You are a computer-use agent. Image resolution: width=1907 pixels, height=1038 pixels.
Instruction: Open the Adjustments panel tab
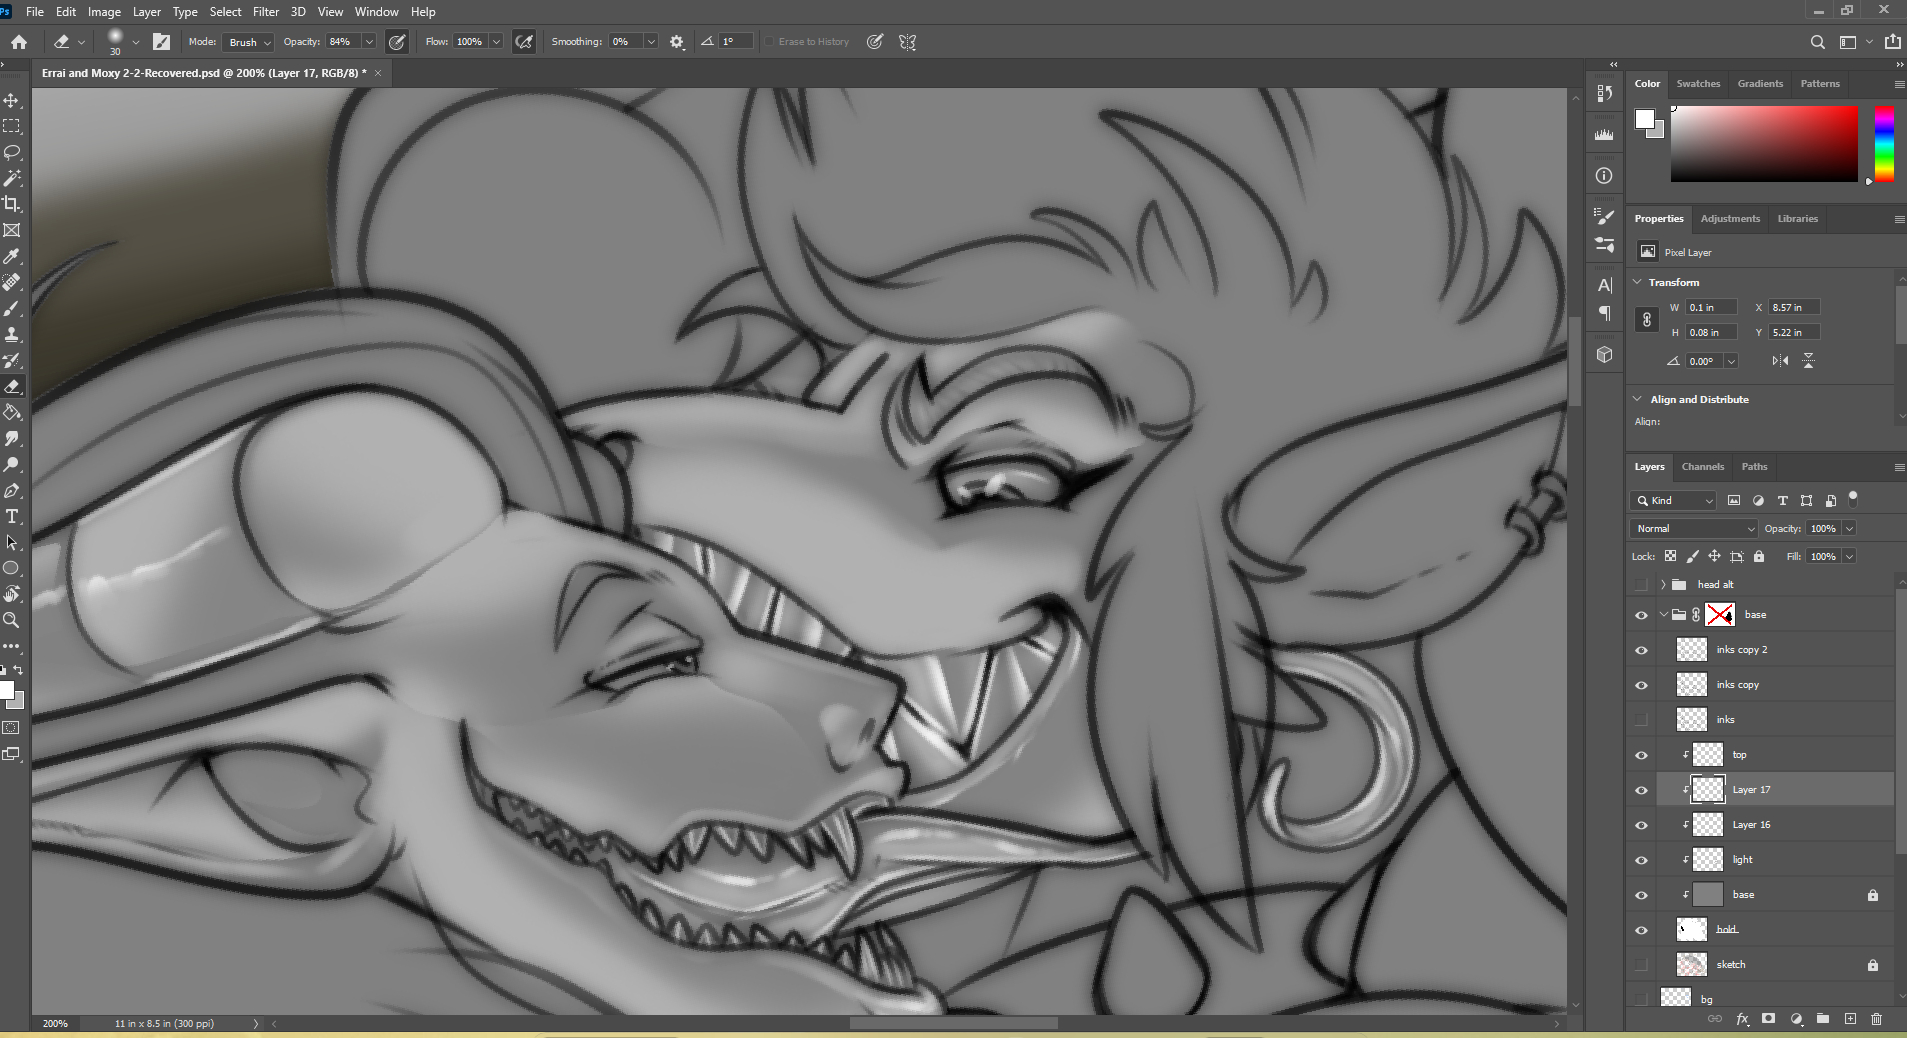point(1730,219)
